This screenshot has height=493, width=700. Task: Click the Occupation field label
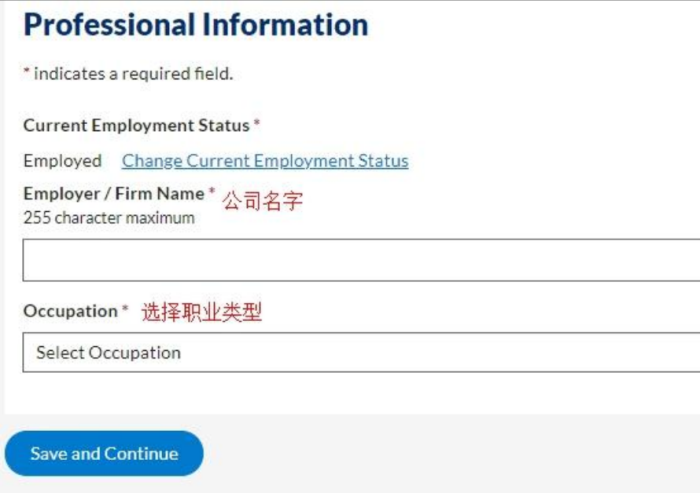click(70, 311)
